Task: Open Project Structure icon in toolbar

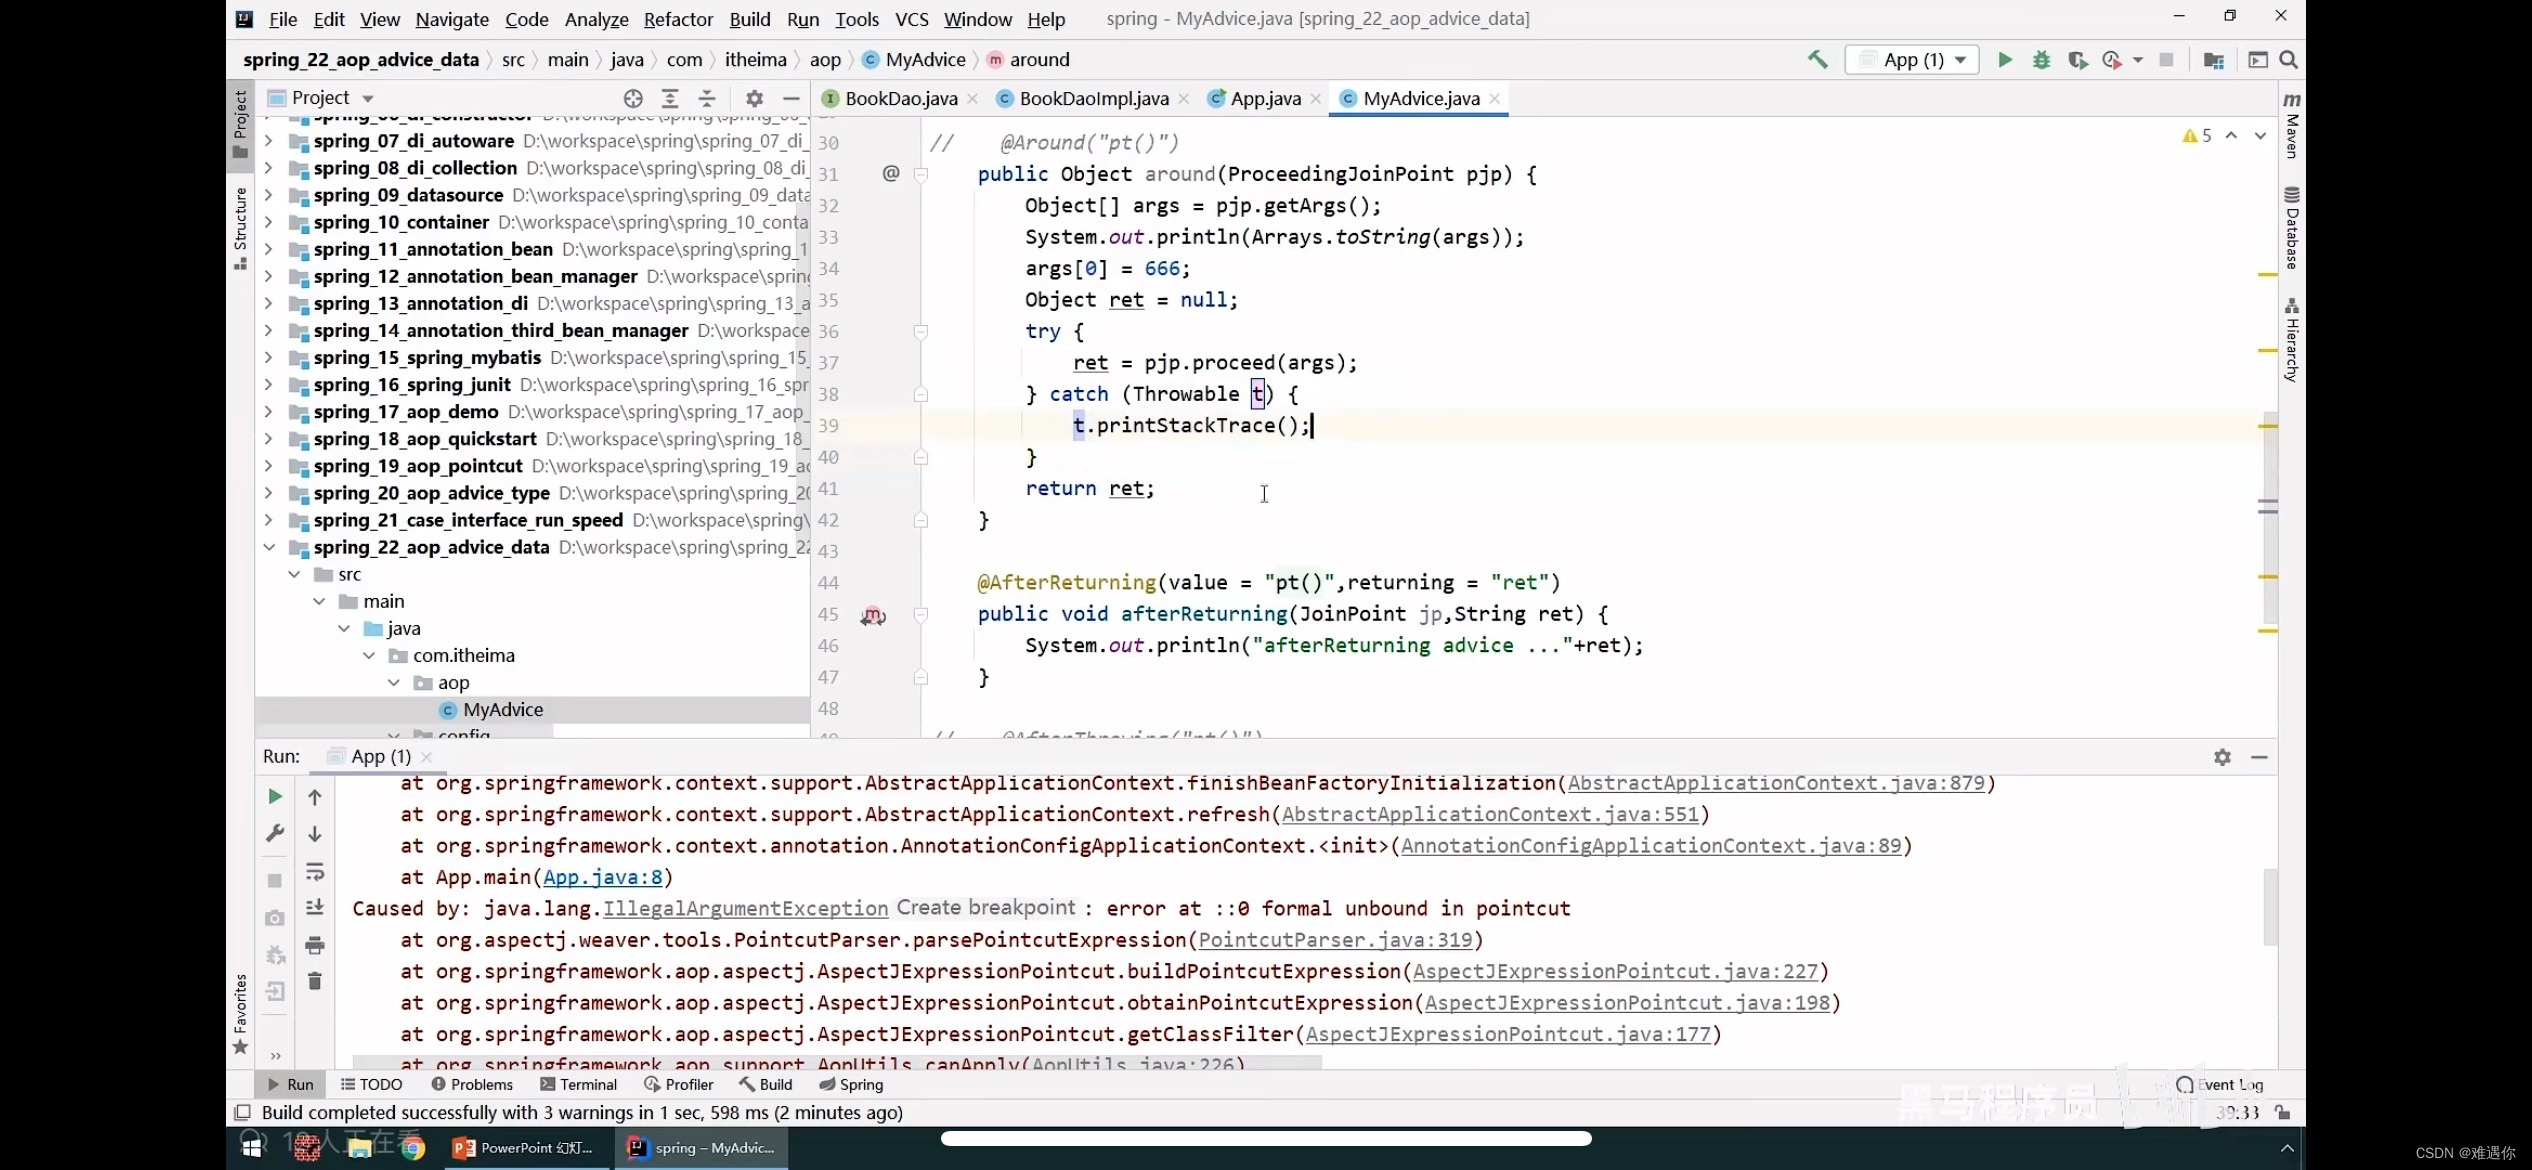Action: point(2213,60)
